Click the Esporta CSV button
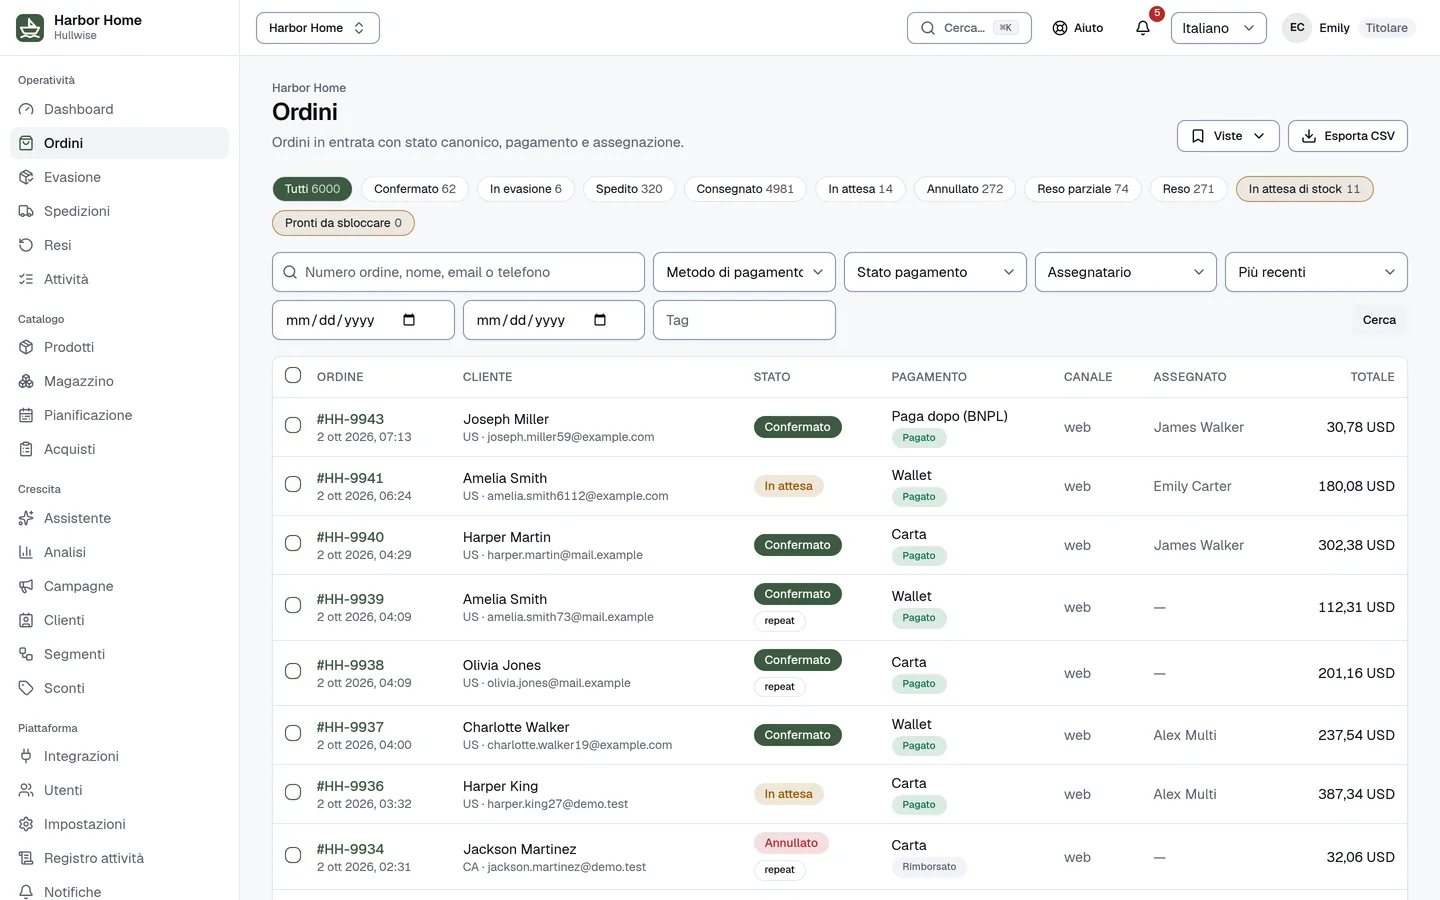 point(1348,136)
